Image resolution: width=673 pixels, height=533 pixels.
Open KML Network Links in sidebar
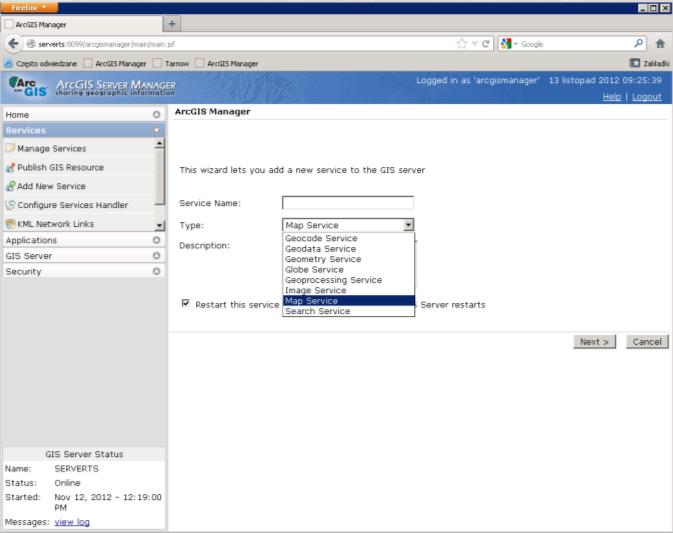click(x=55, y=224)
